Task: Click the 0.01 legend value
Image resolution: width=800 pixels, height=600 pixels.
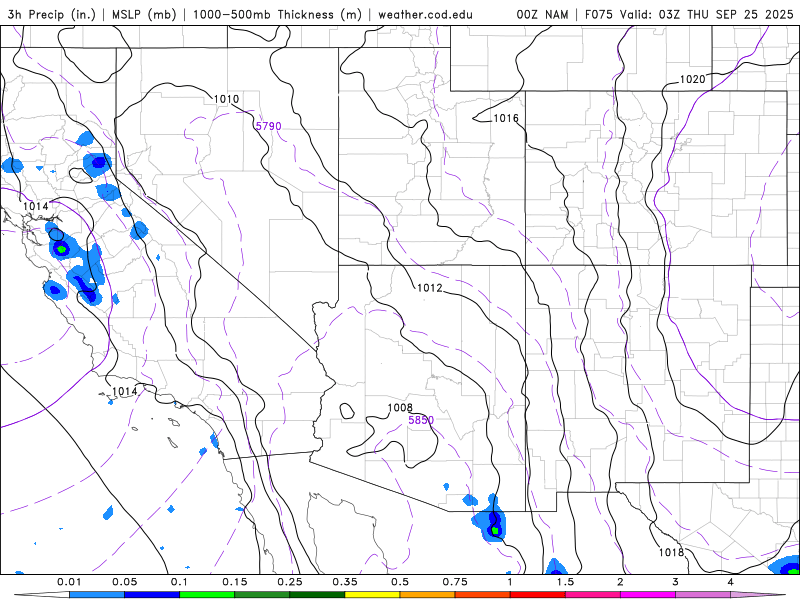Action: (x=69, y=582)
